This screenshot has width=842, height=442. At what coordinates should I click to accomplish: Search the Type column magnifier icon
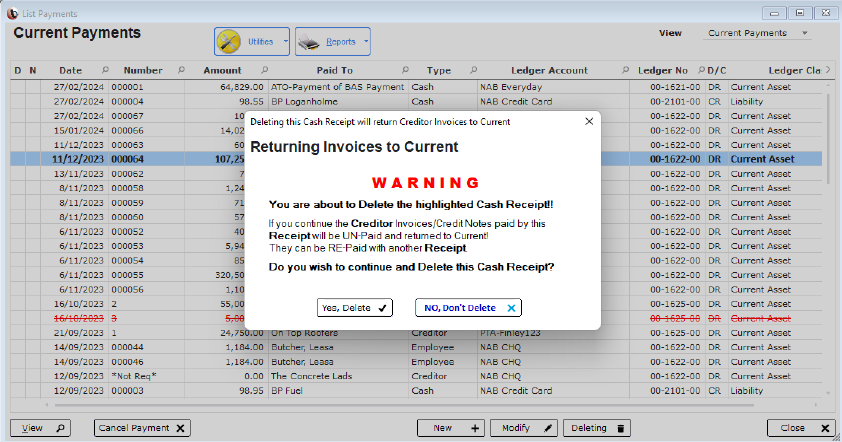point(474,70)
